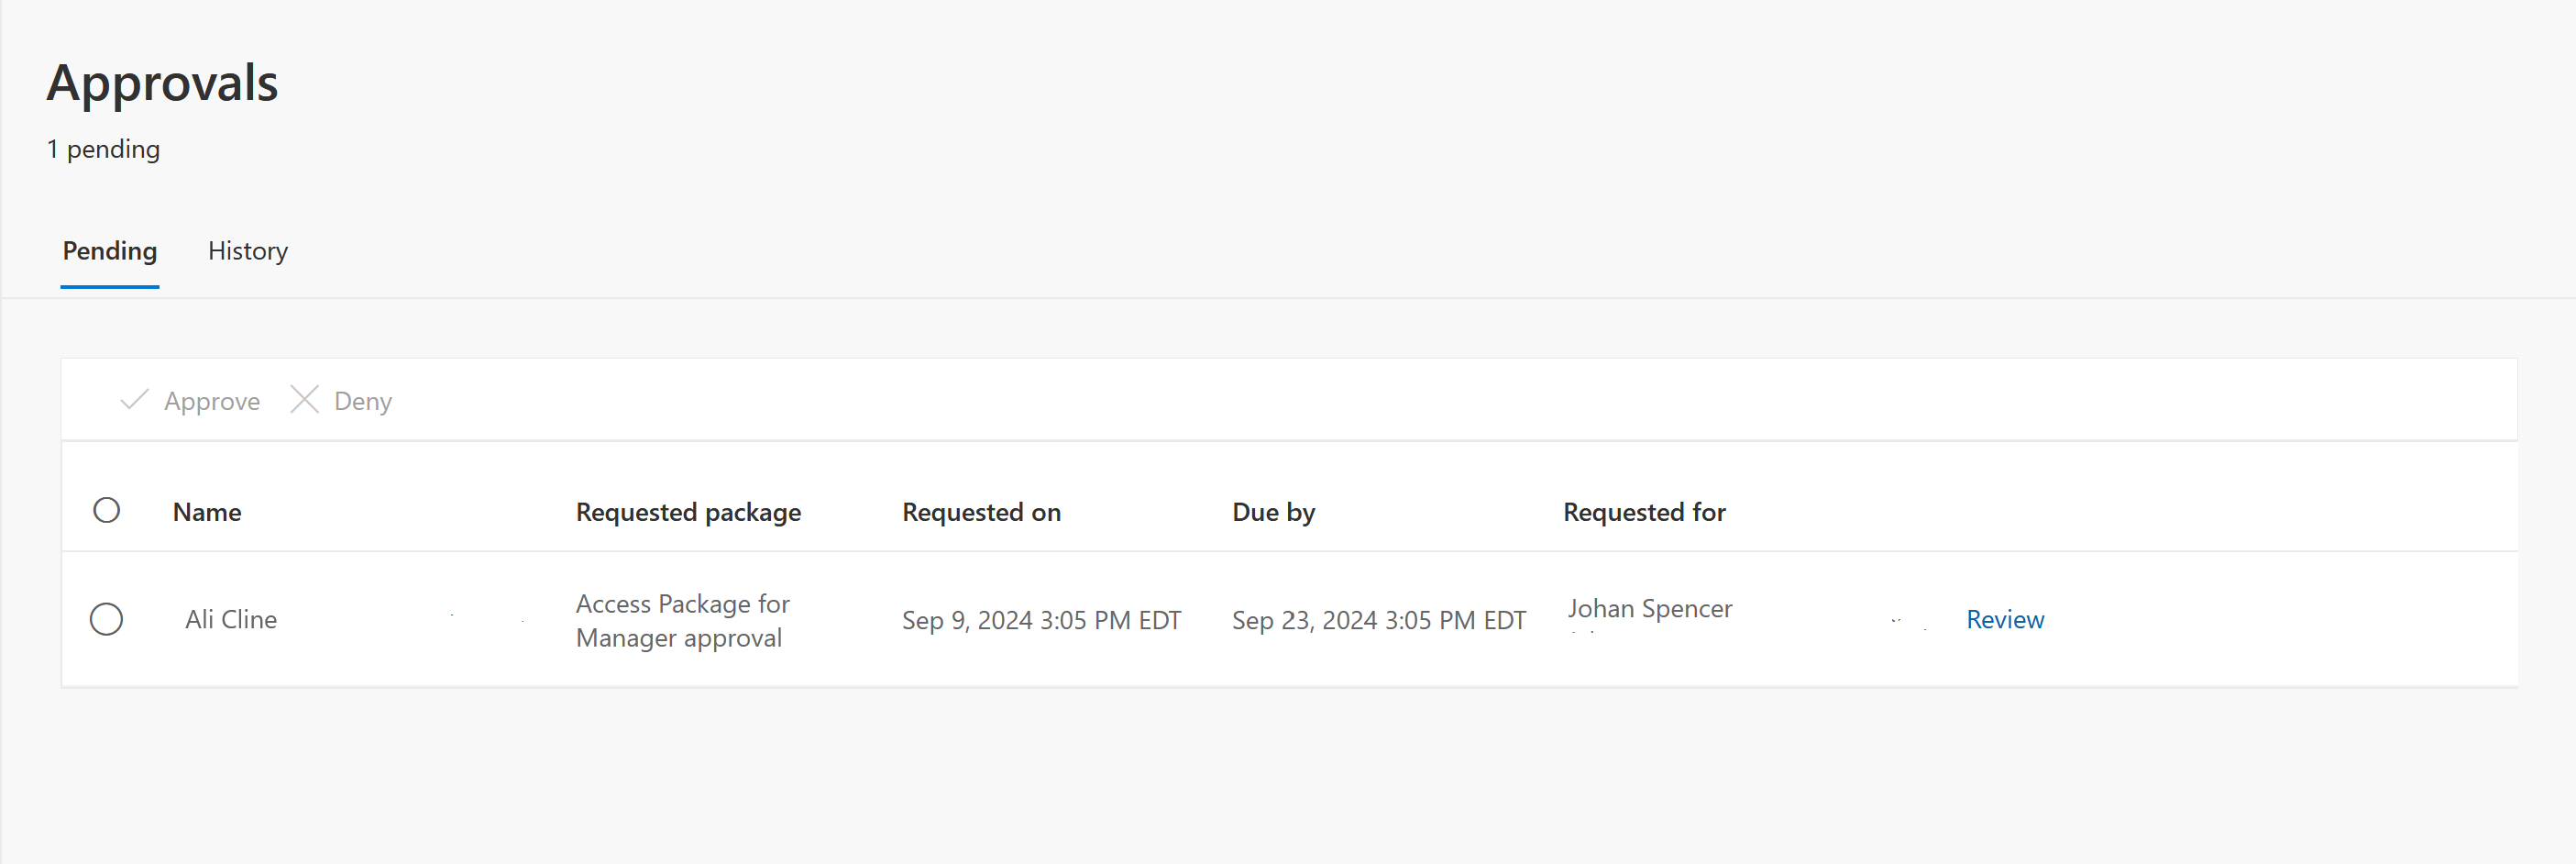This screenshot has height=864, width=2576.
Task: Open the Pending tab
Action: tap(110, 251)
